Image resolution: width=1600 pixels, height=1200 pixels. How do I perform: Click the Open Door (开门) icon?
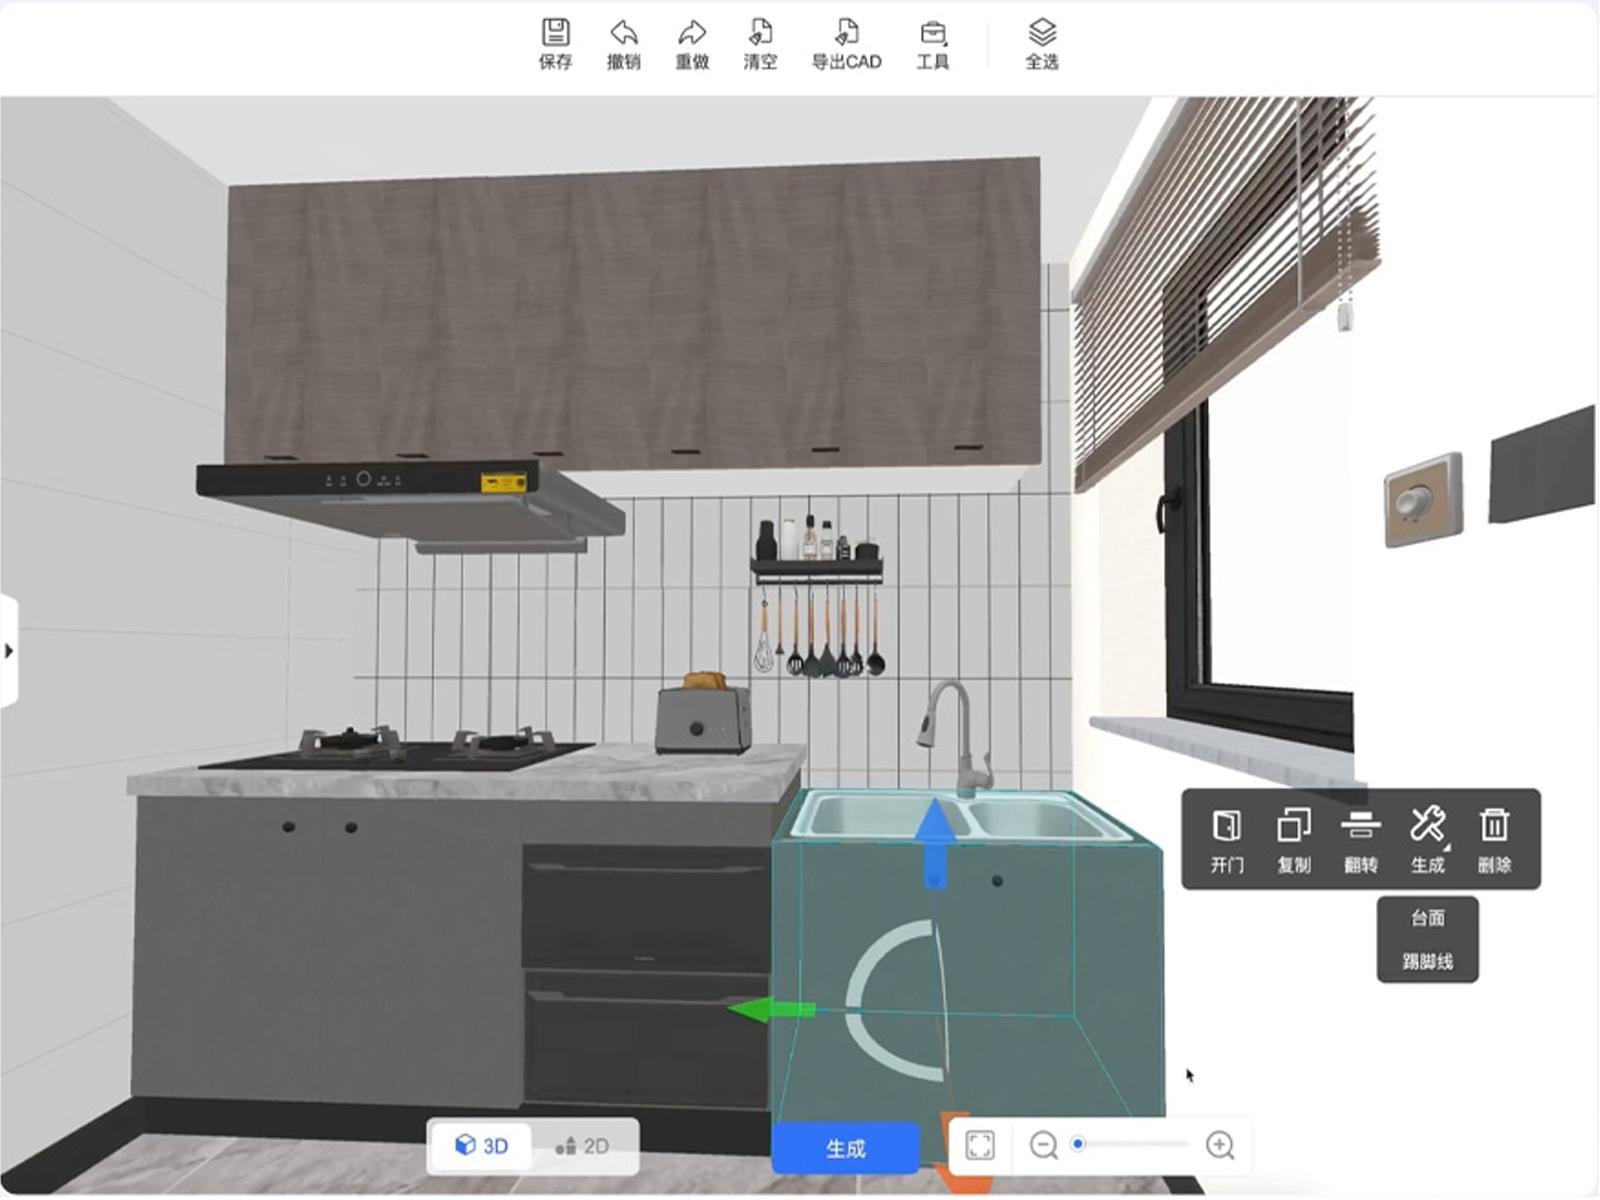click(1227, 838)
